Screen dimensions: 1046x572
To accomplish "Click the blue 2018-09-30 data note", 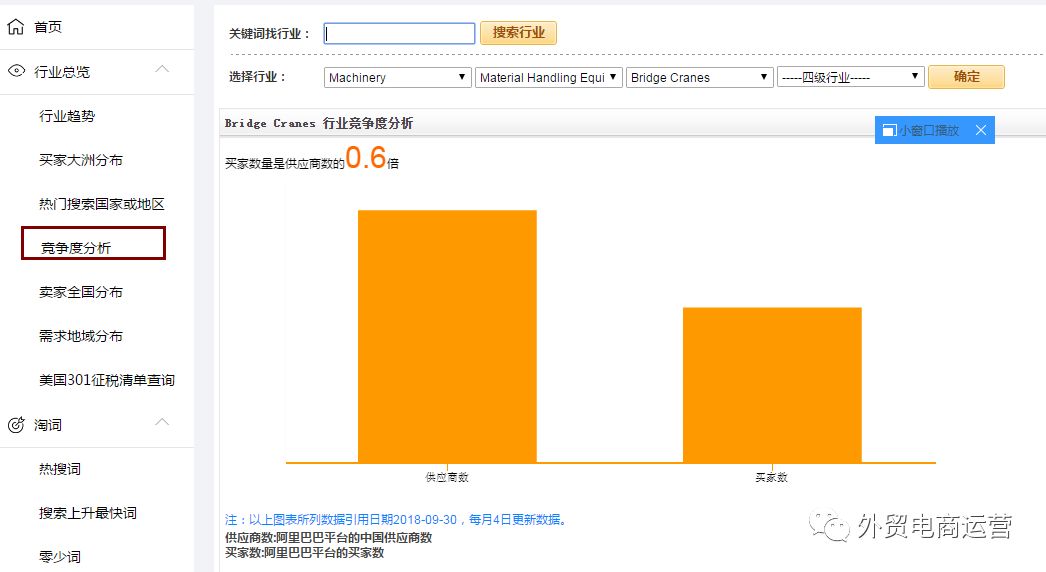I will [398, 519].
